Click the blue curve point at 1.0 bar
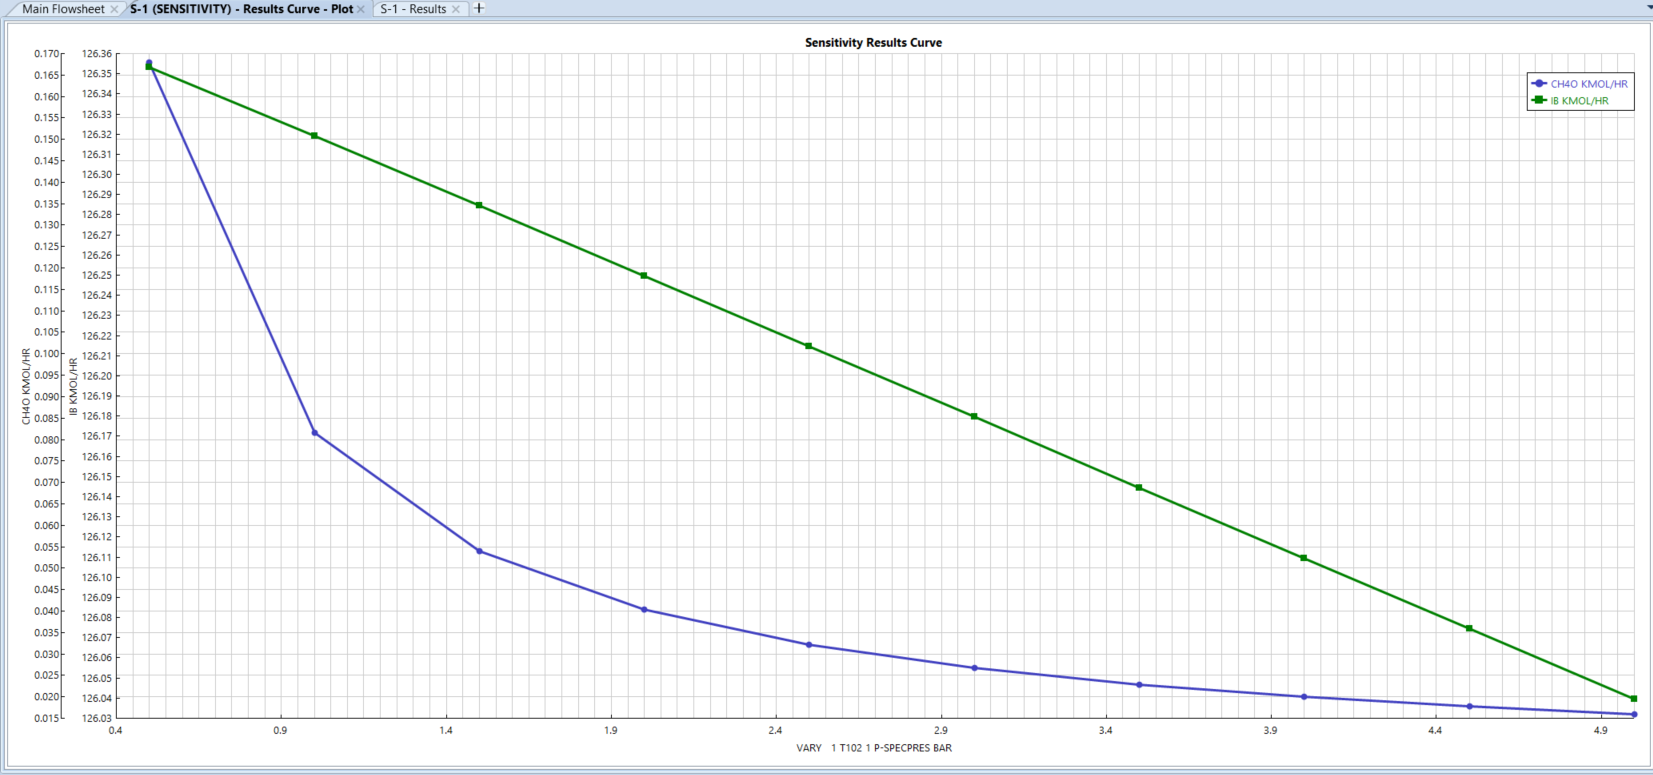This screenshot has height=775, width=1653. 315,433
